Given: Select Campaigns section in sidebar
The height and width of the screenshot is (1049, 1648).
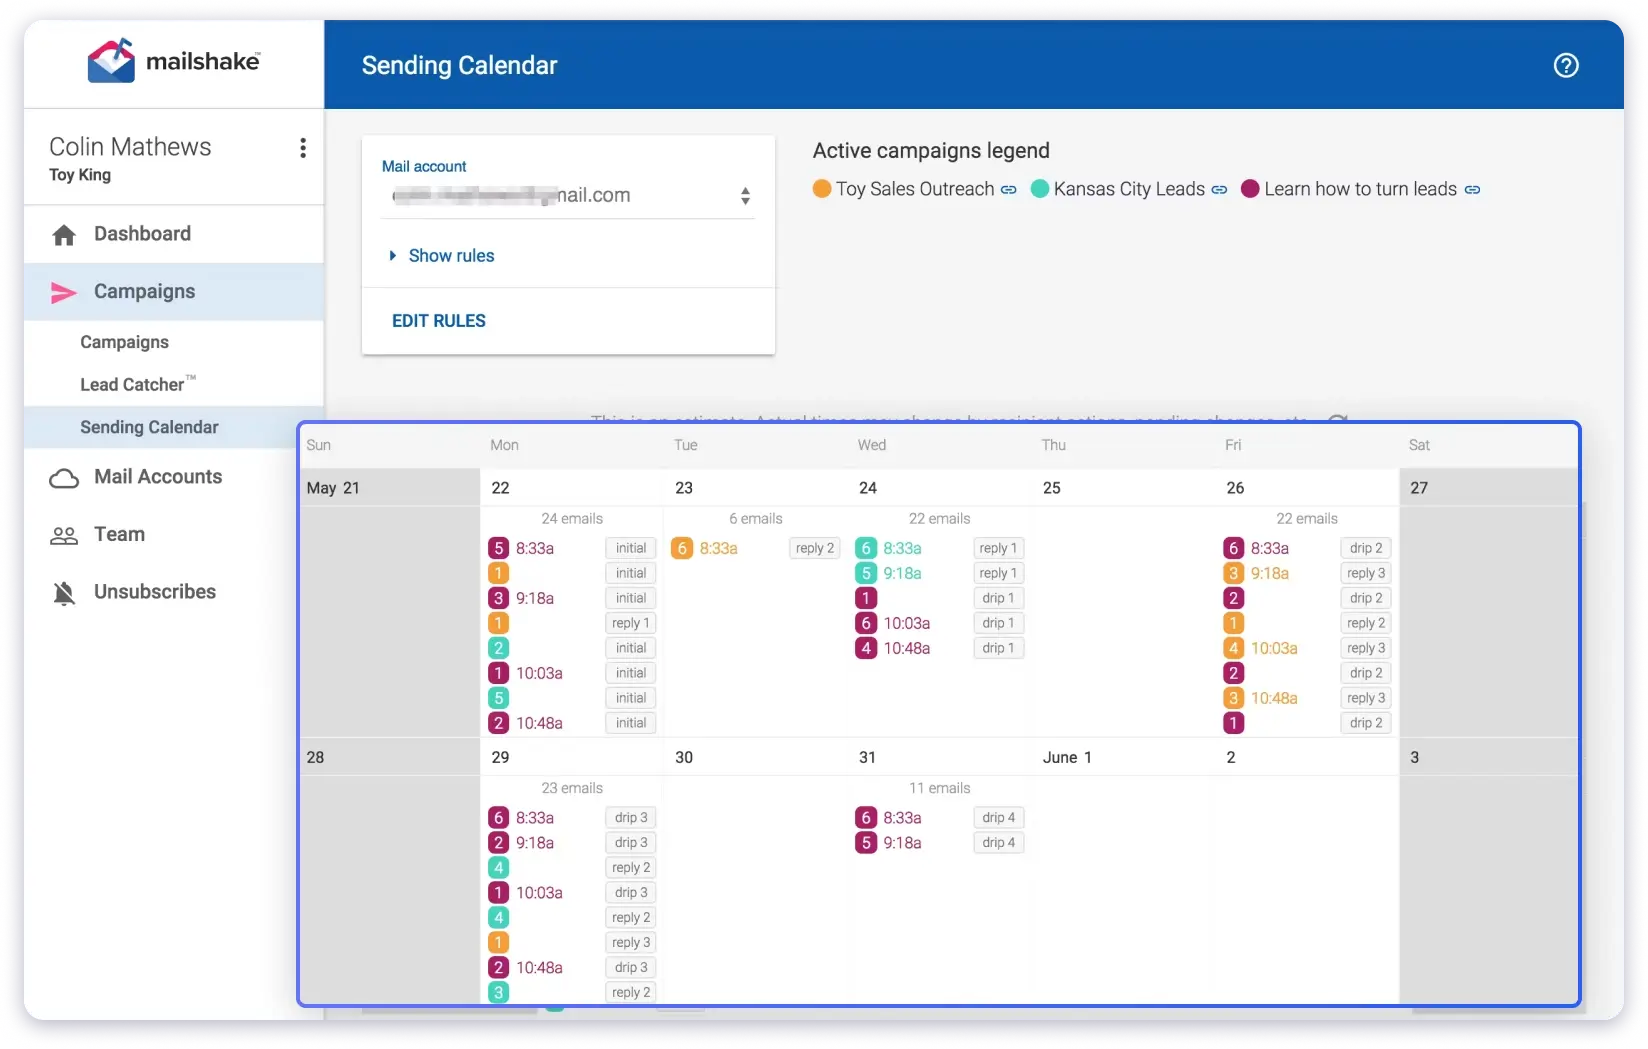Looking at the screenshot, I should click(174, 292).
